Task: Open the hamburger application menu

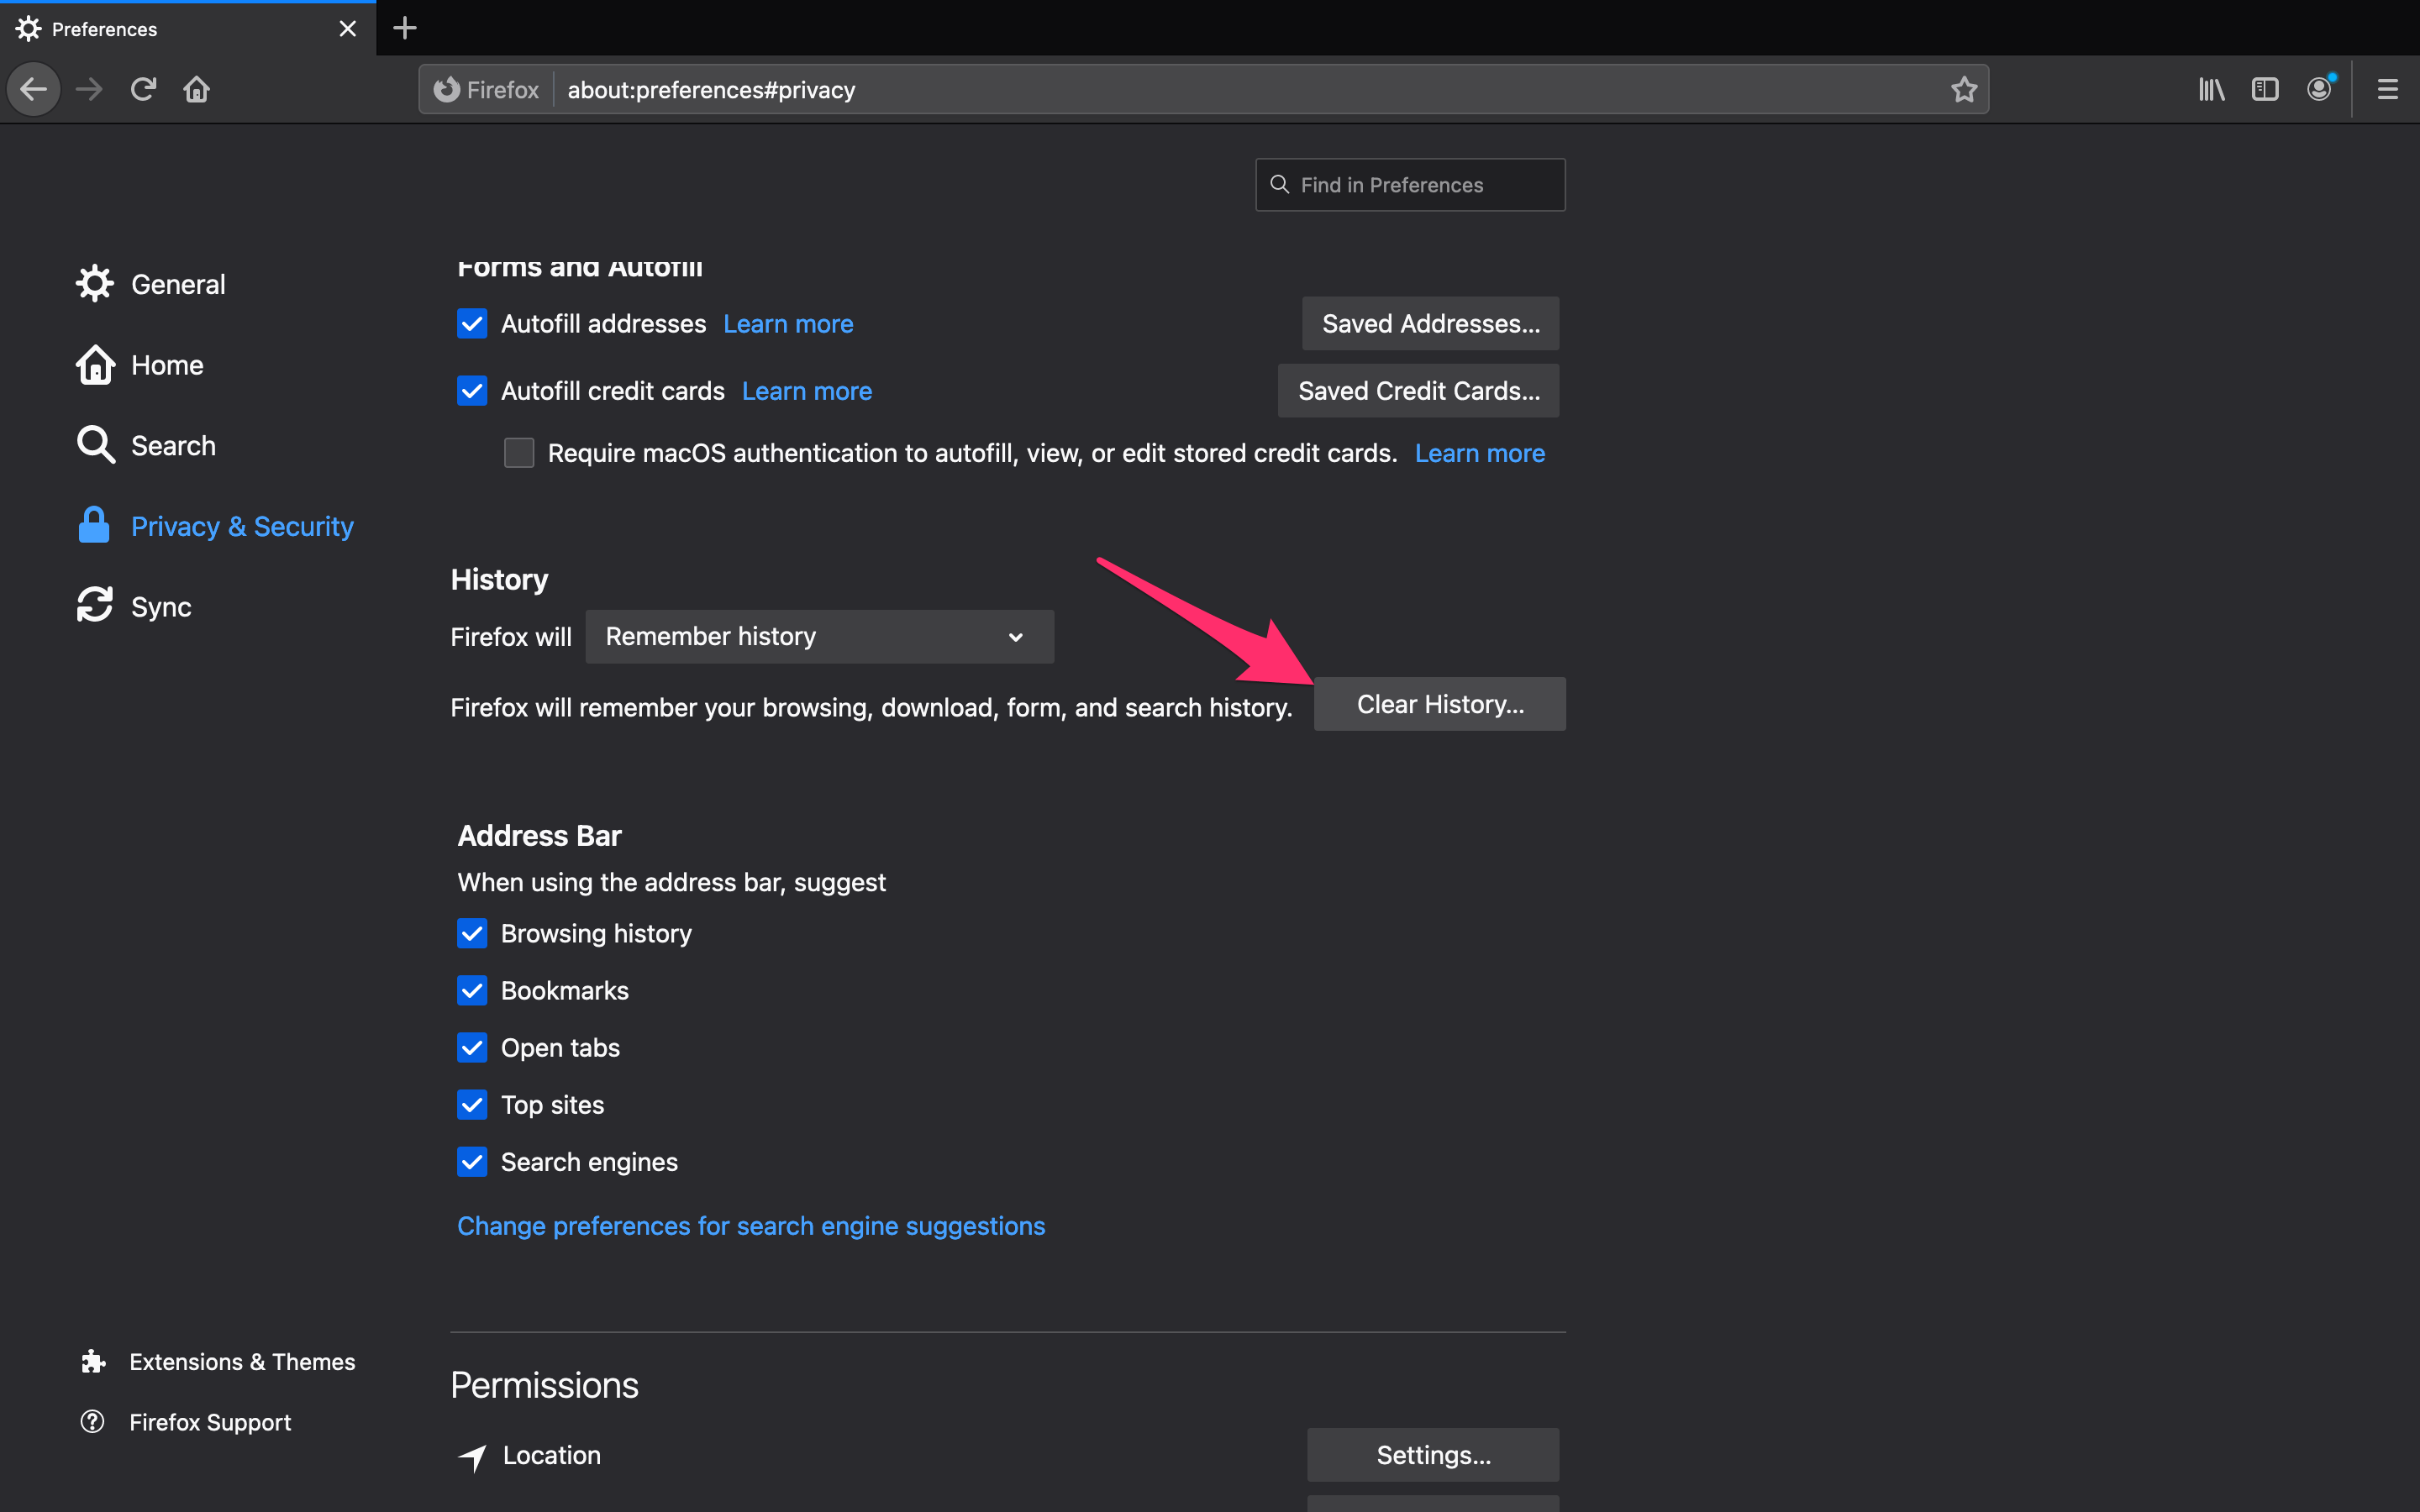Action: click(x=2387, y=90)
